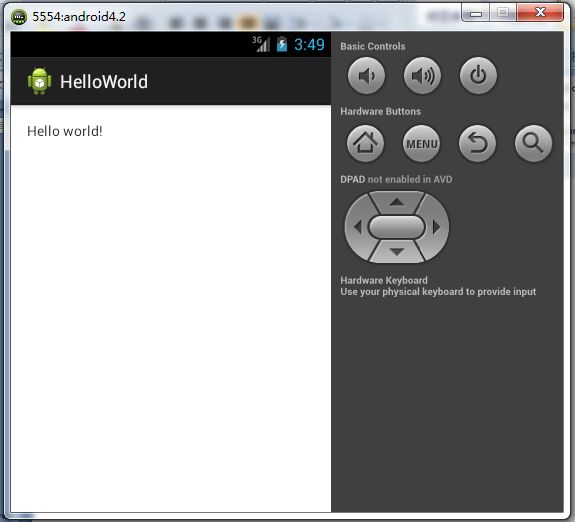
Task: Click the 'Basic Controls' label
Action: pos(373,46)
